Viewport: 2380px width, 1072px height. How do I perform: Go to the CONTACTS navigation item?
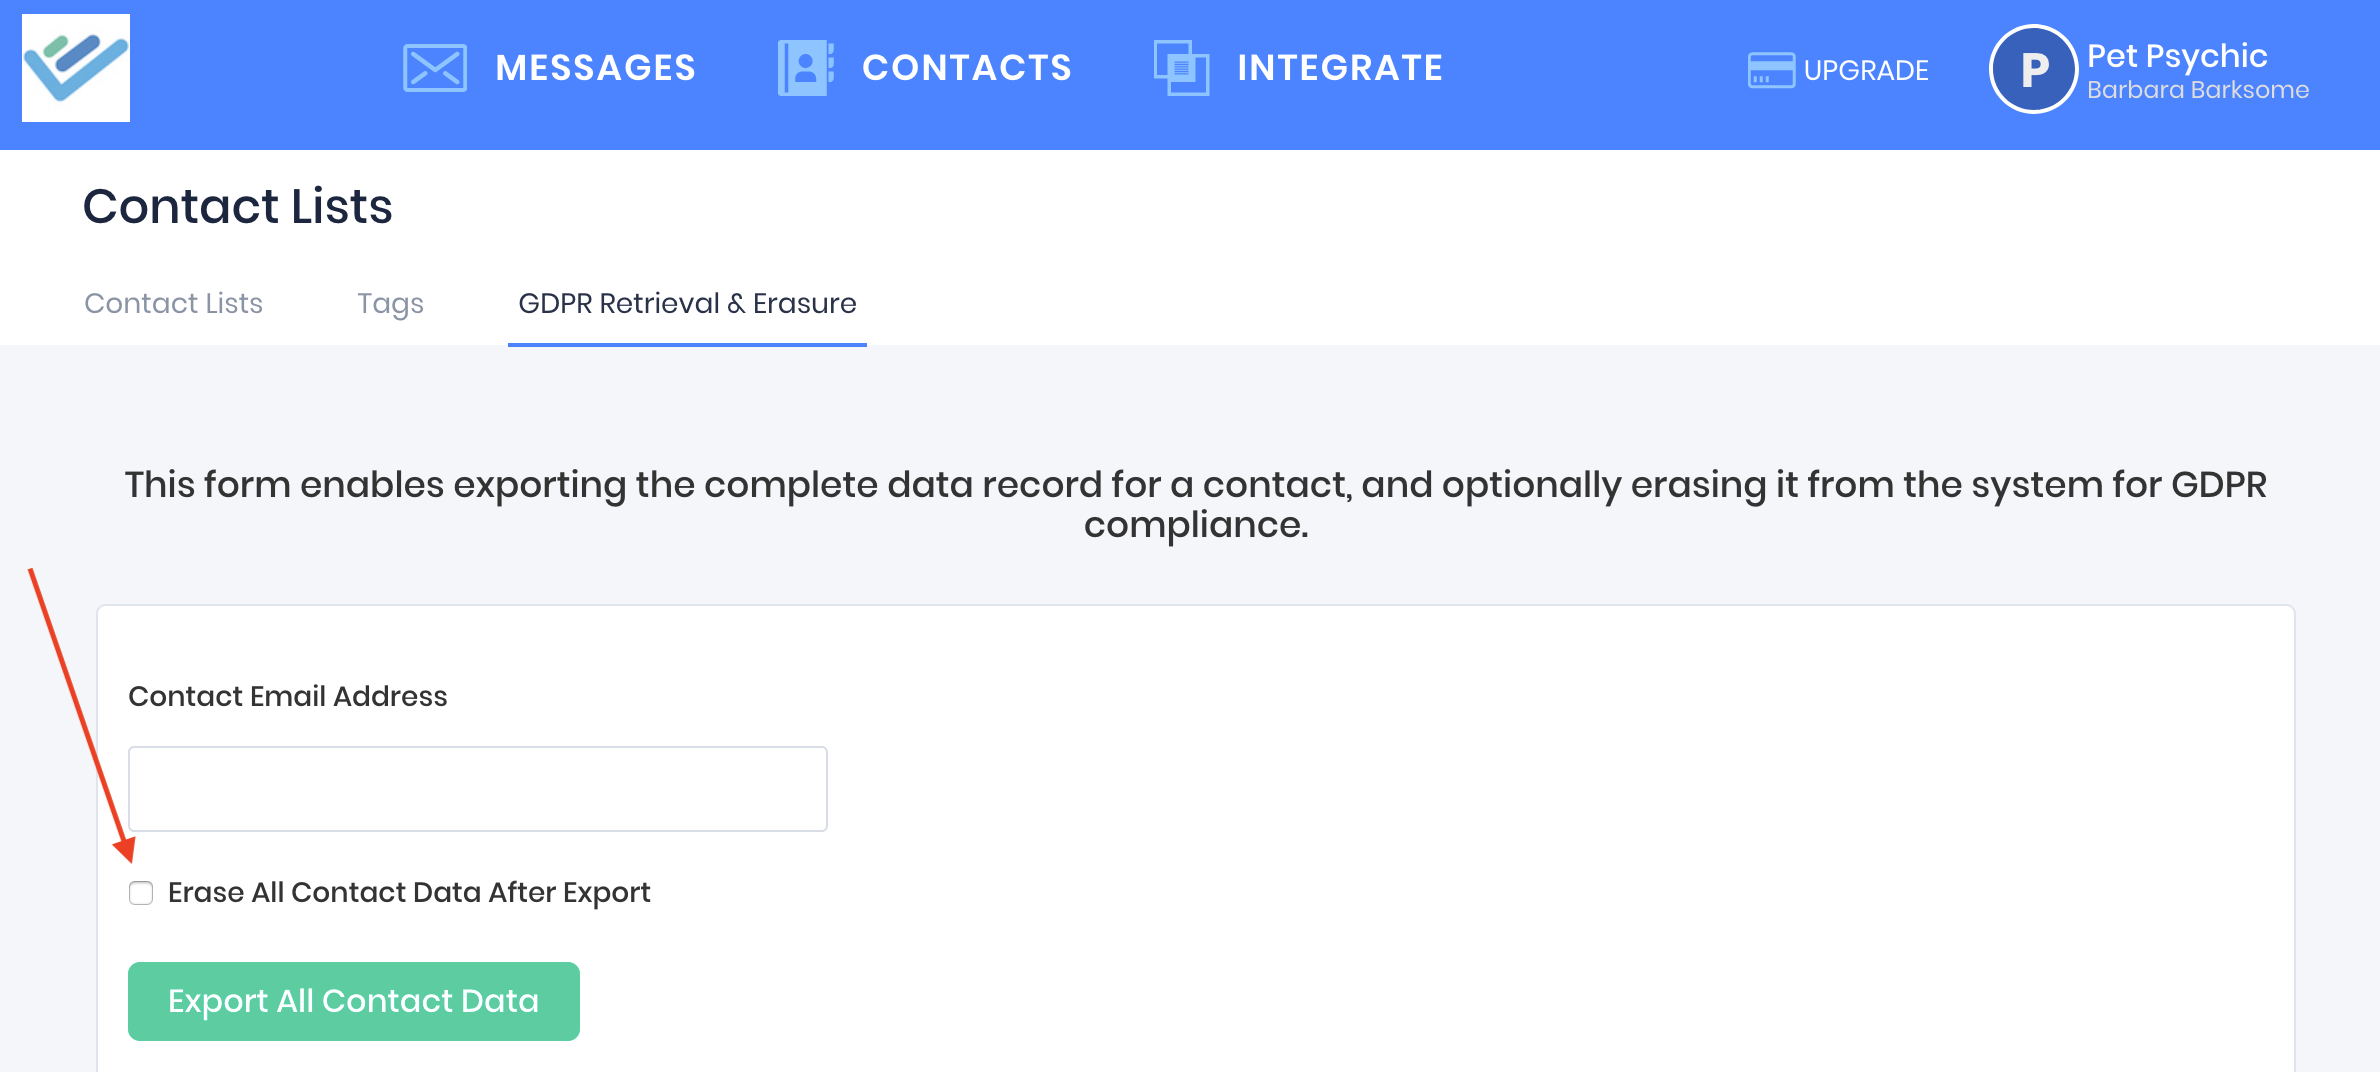click(x=966, y=68)
